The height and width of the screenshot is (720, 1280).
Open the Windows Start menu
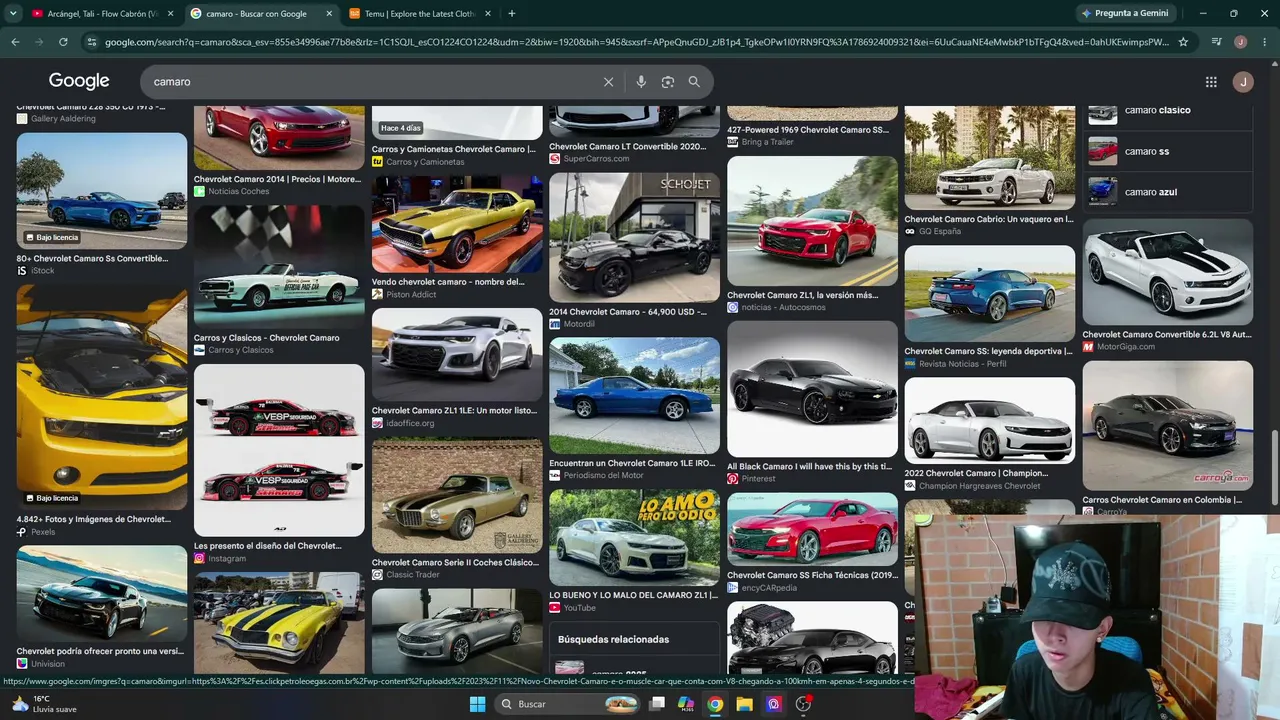pos(477,704)
